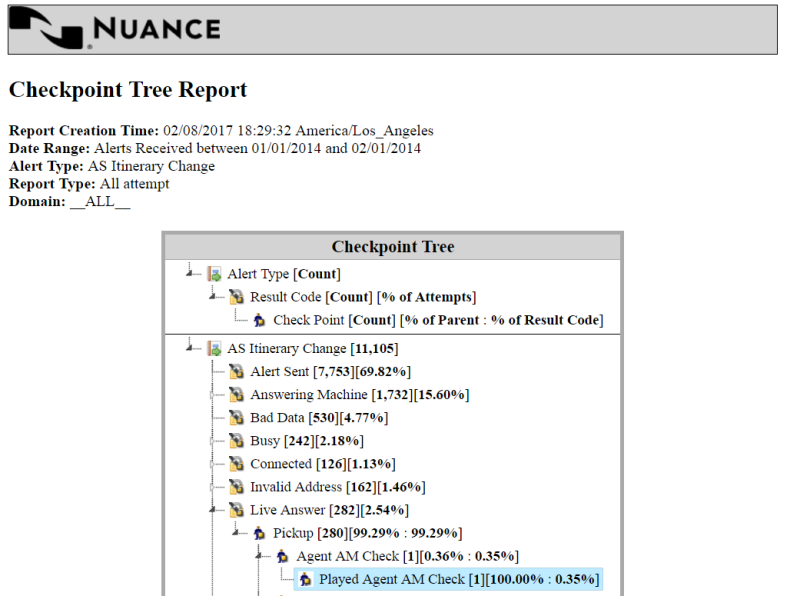Click the Result Code legend icon
The width and height of the screenshot is (800, 596).
tap(237, 297)
